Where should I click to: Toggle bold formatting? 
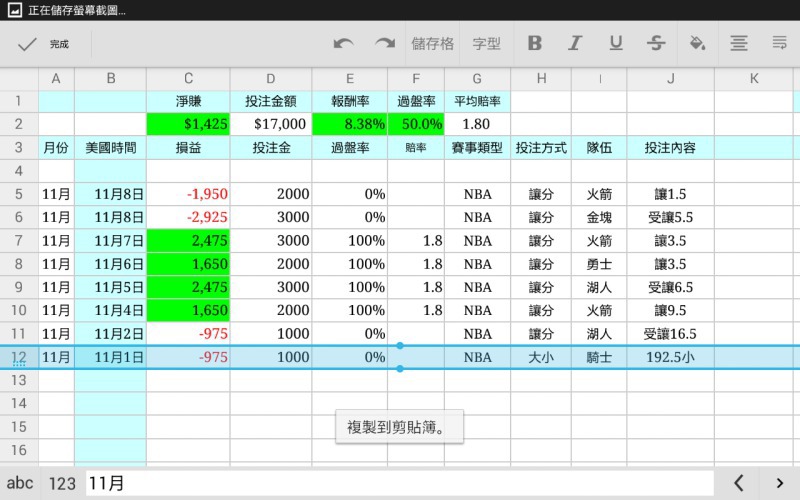[534, 43]
